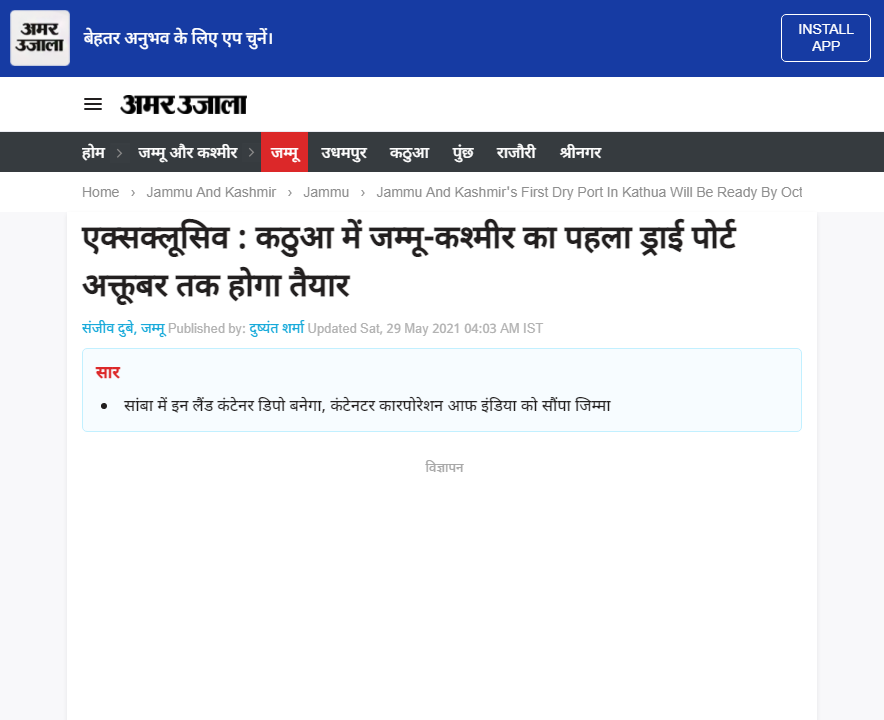
Task: Open Jammu And Kashmir breadcrumb link
Action: (211, 192)
